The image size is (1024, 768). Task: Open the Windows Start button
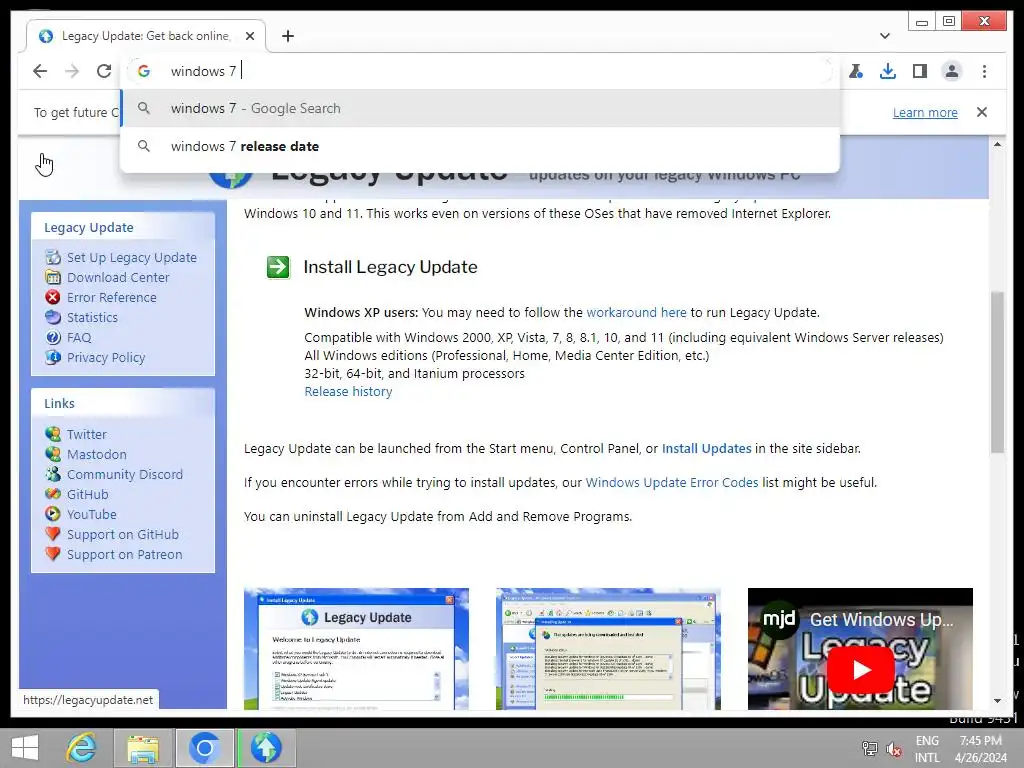25,748
